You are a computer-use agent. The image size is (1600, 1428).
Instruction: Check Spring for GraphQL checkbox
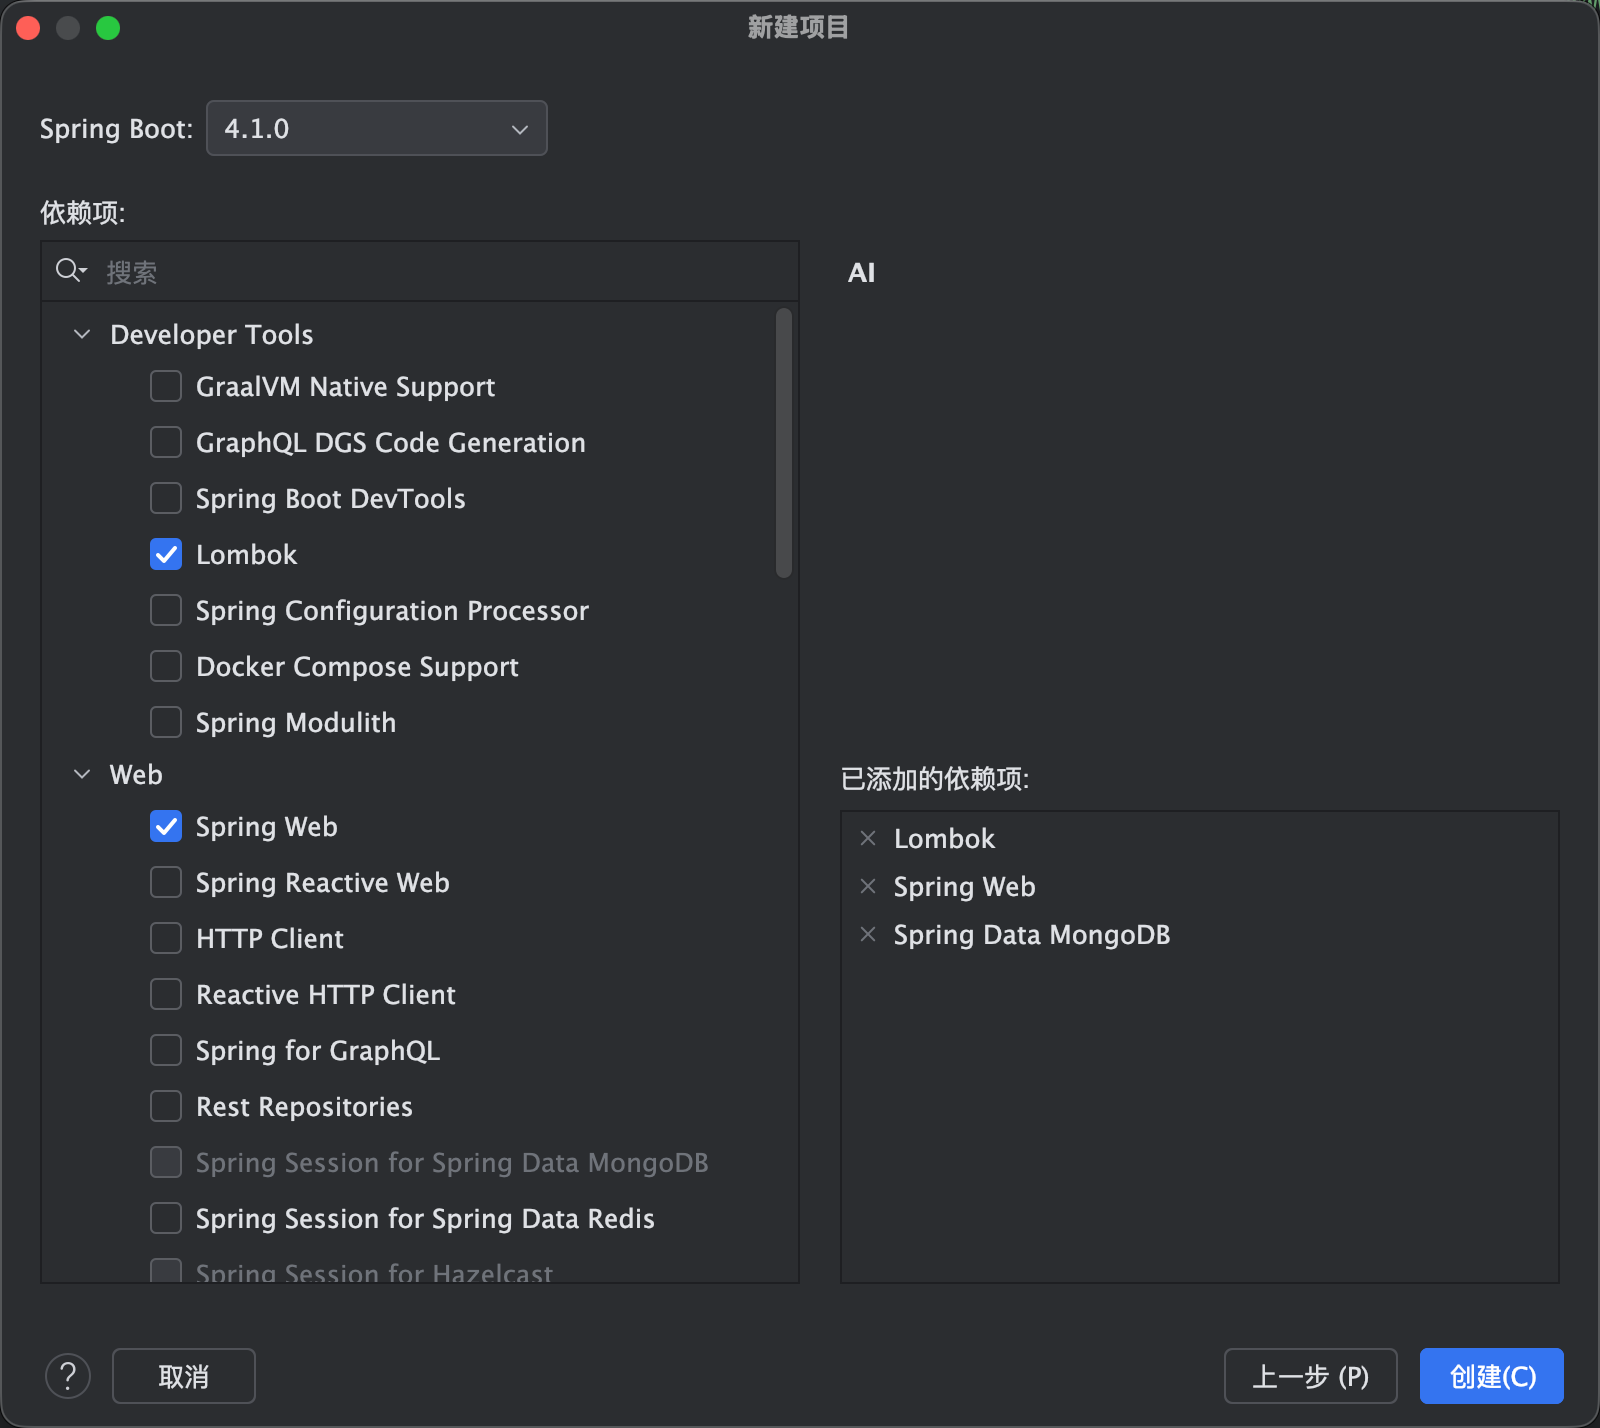[166, 1050]
